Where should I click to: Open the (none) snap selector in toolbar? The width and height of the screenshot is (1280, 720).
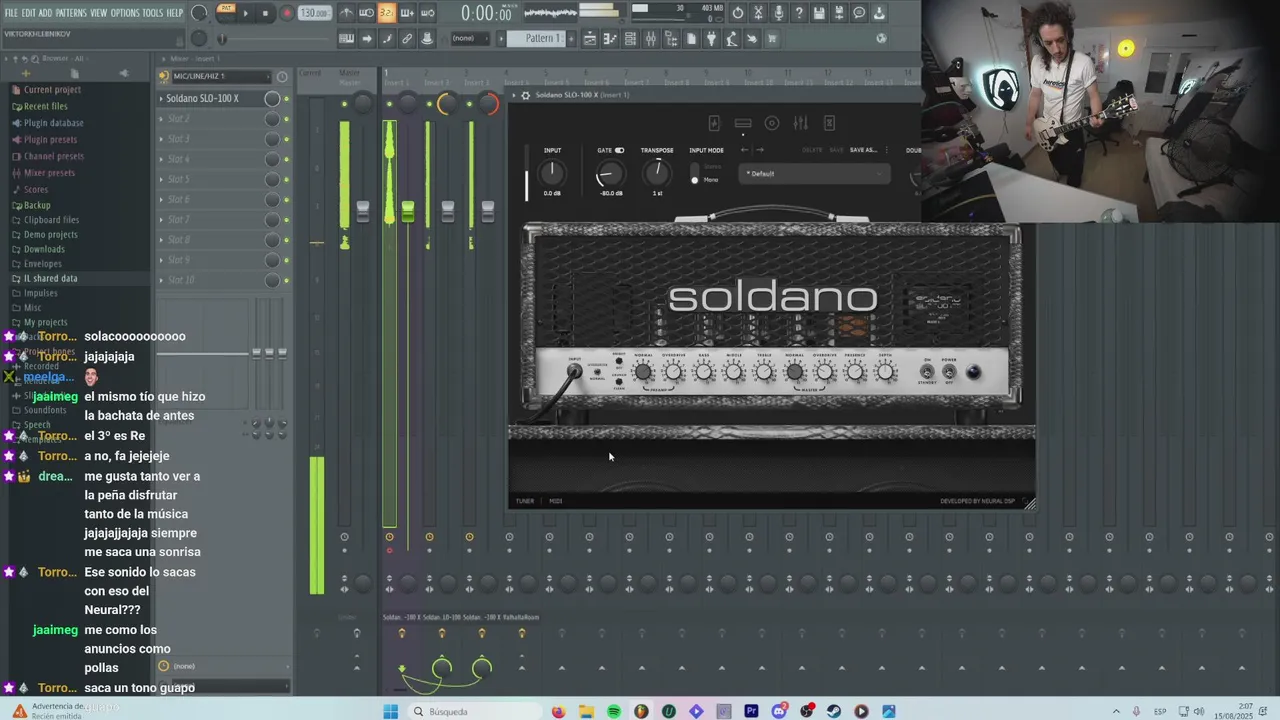coord(472,38)
